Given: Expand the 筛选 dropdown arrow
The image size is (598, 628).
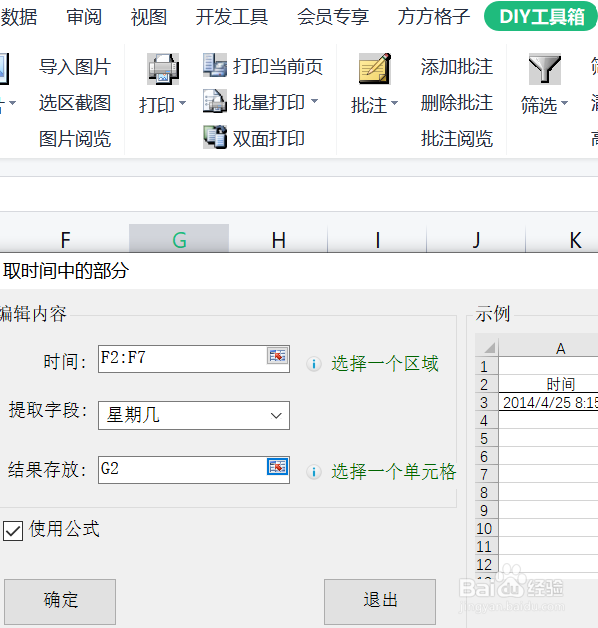Looking at the screenshot, I should coord(564,103).
